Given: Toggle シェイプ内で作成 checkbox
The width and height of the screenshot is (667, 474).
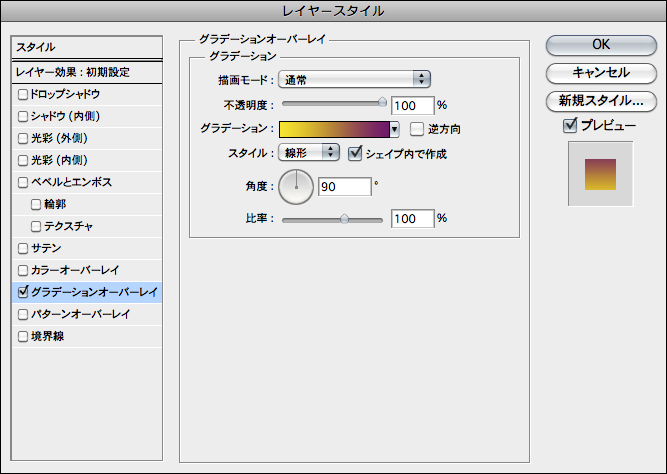Looking at the screenshot, I should 355,153.
